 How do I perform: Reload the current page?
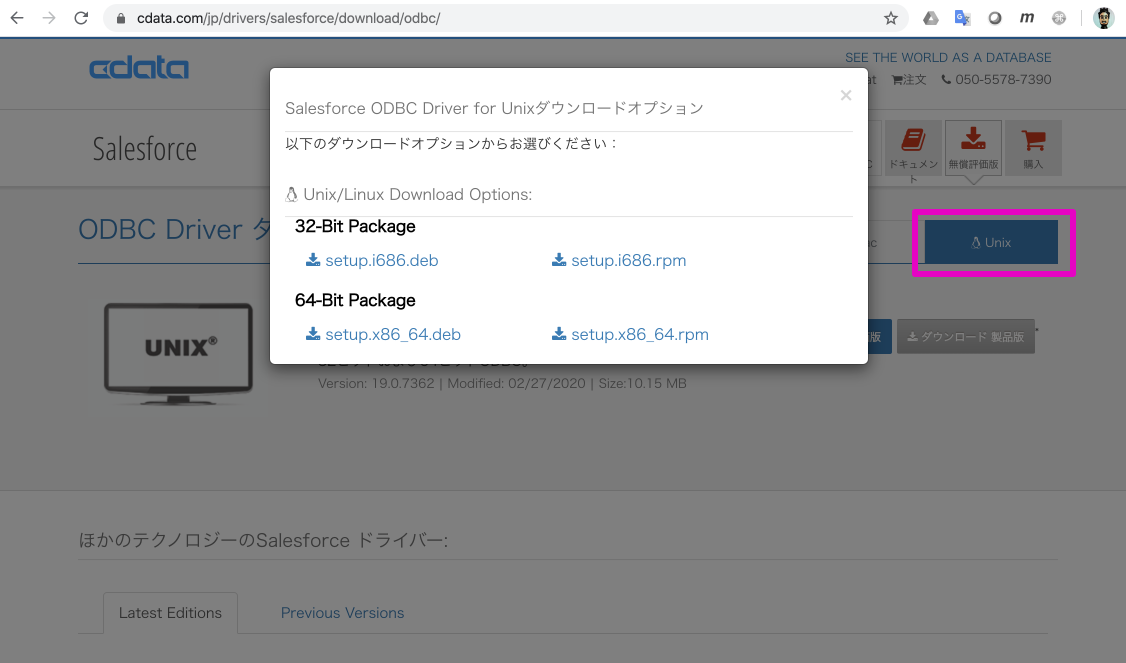(x=81, y=18)
